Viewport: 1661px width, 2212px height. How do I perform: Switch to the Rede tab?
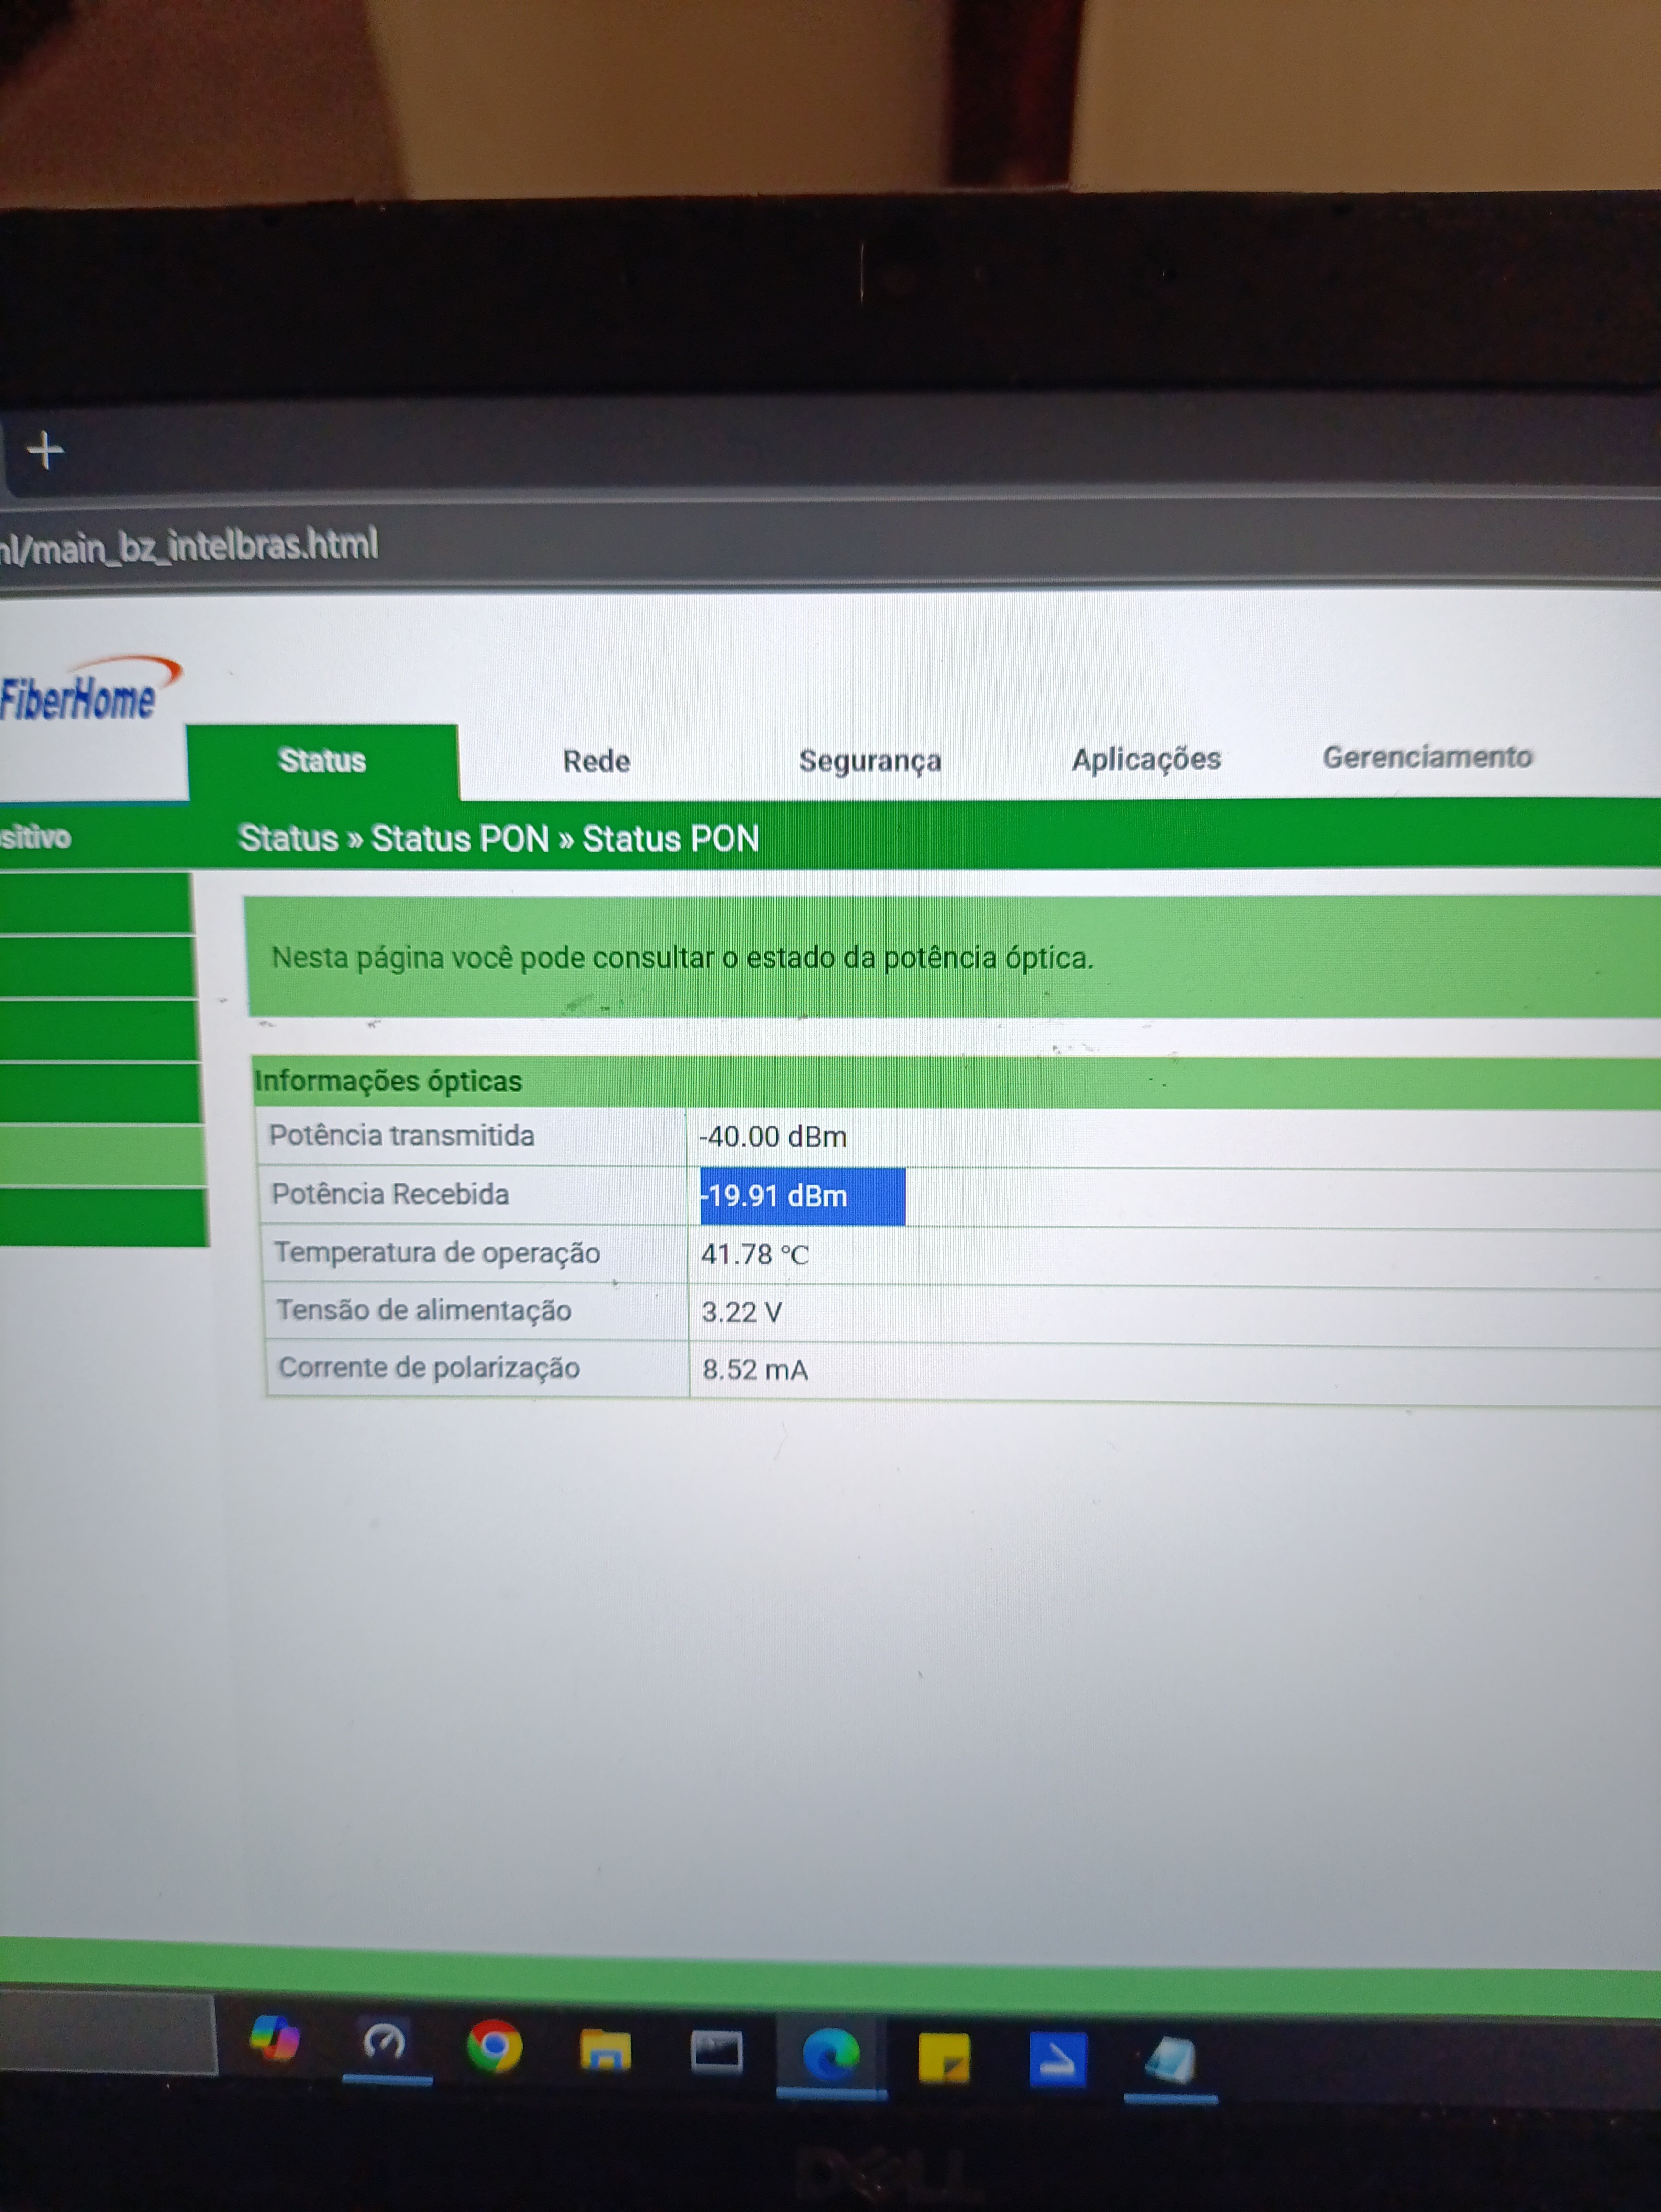point(596,761)
